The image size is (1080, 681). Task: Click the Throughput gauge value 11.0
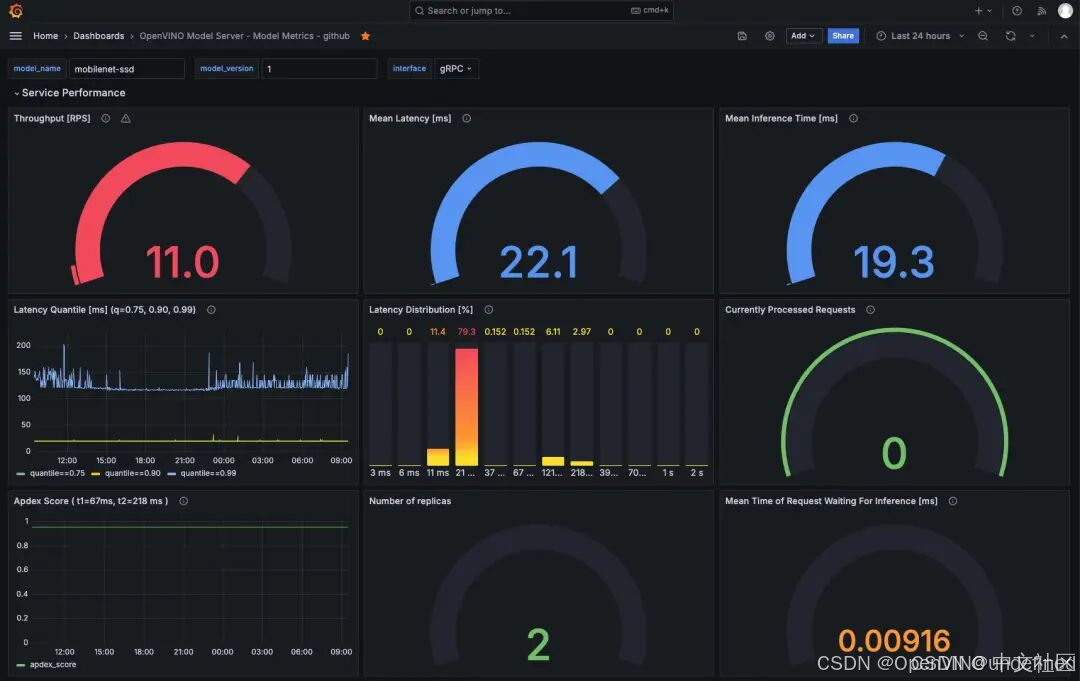[183, 262]
